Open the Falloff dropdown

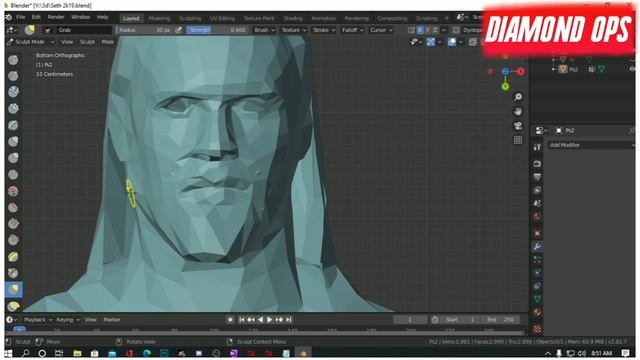[352, 30]
